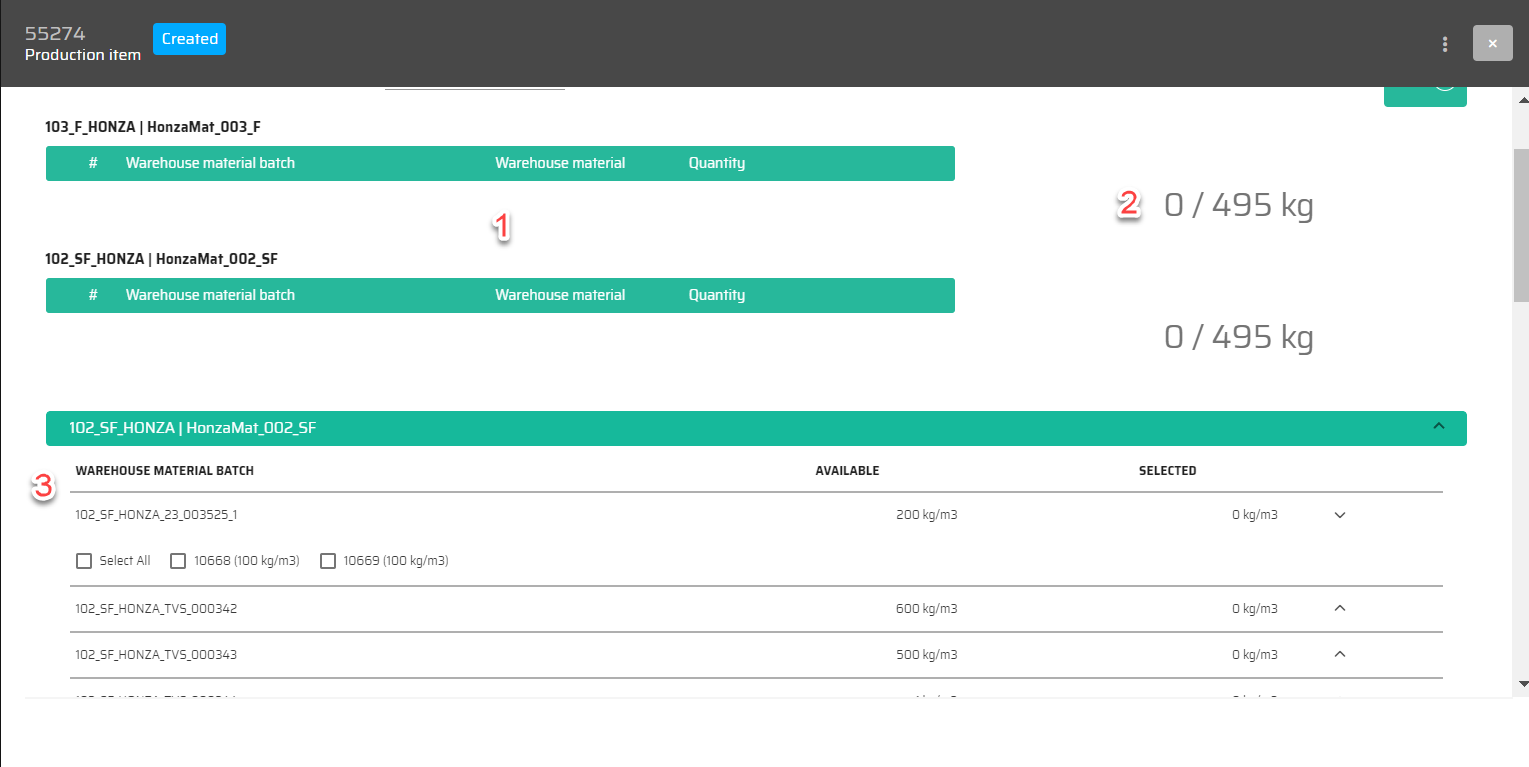Select batch row 102_SF_HONZA_TVS_000342

point(156,608)
